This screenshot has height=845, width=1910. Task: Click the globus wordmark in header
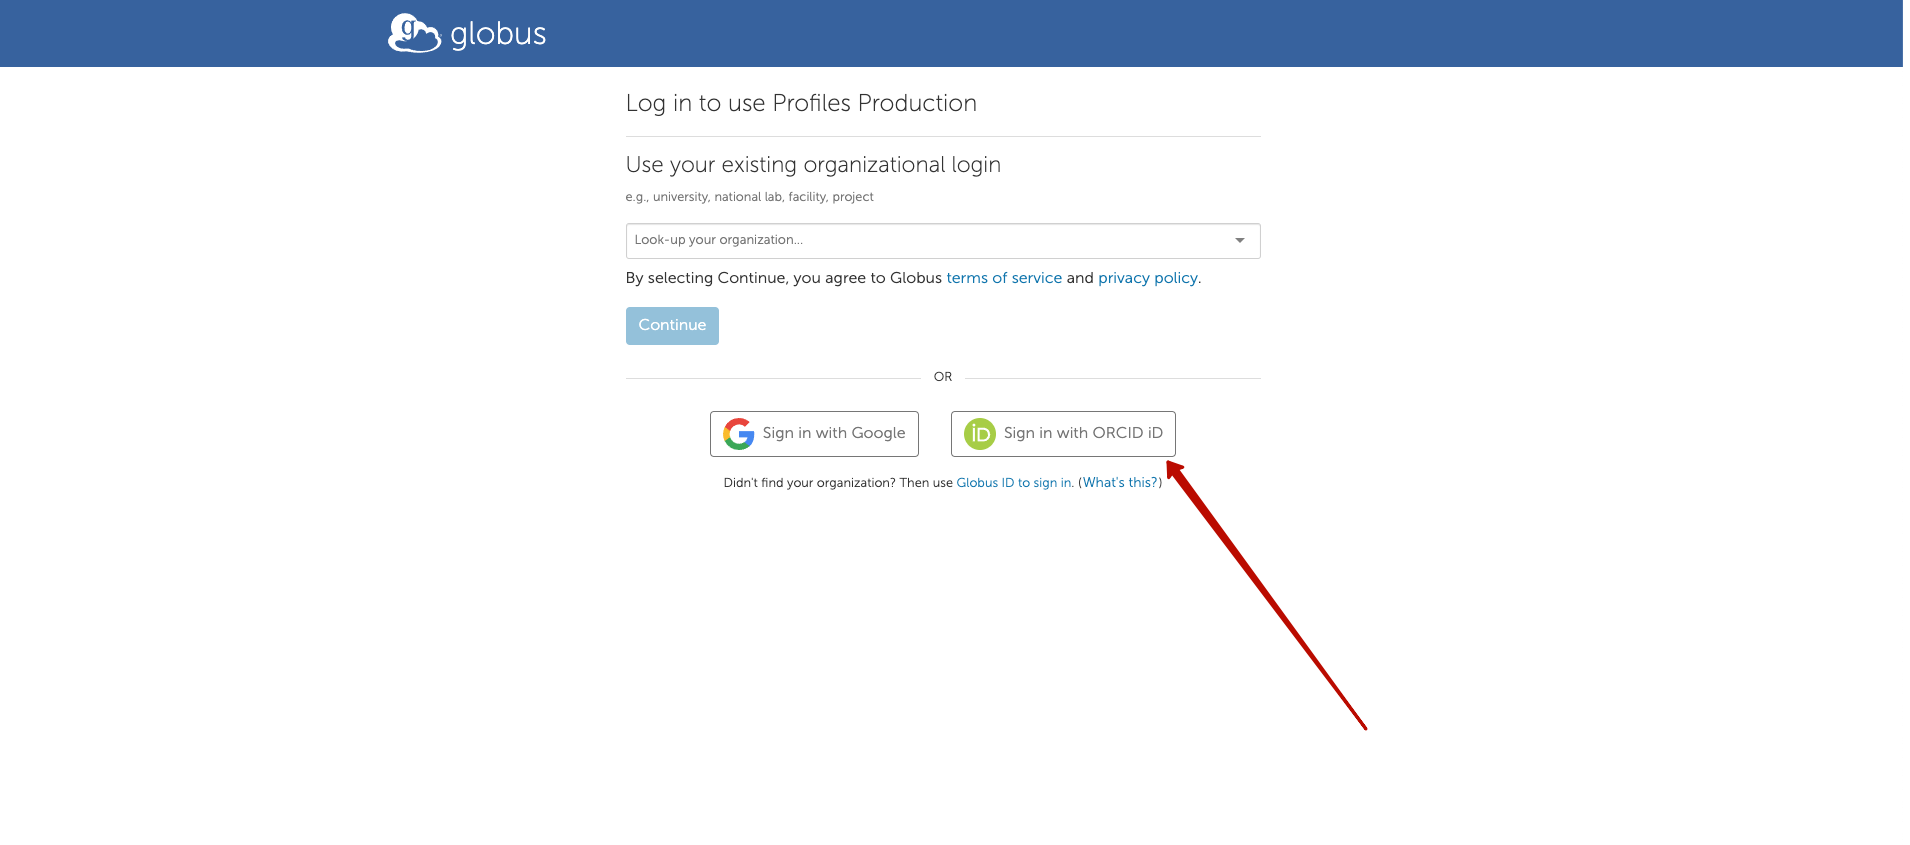[498, 34]
